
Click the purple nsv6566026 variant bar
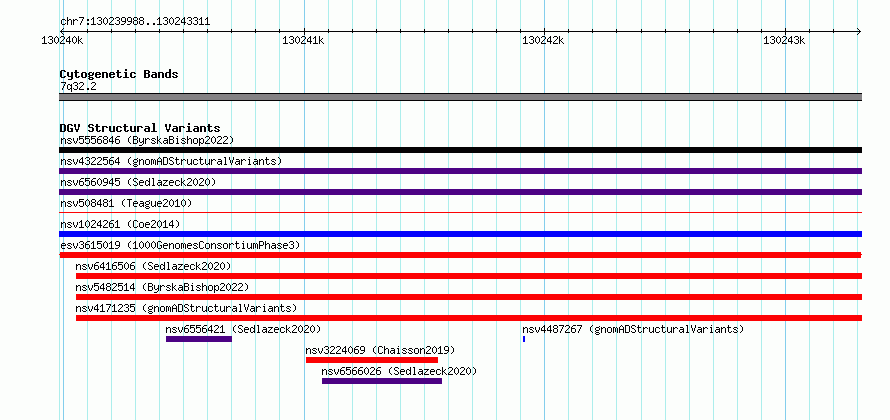point(381,381)
